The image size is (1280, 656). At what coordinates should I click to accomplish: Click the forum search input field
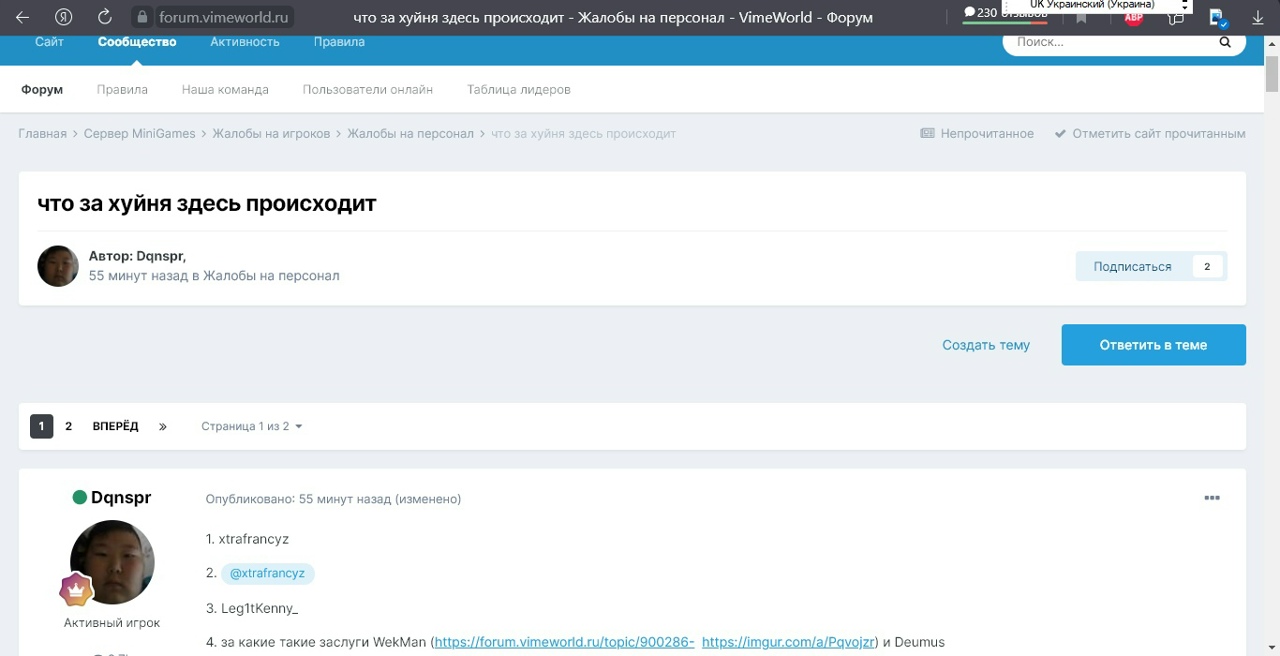[1110, 42]
